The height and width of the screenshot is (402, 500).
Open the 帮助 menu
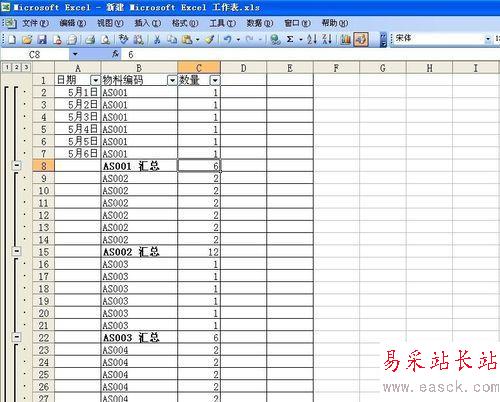point(334,23)
